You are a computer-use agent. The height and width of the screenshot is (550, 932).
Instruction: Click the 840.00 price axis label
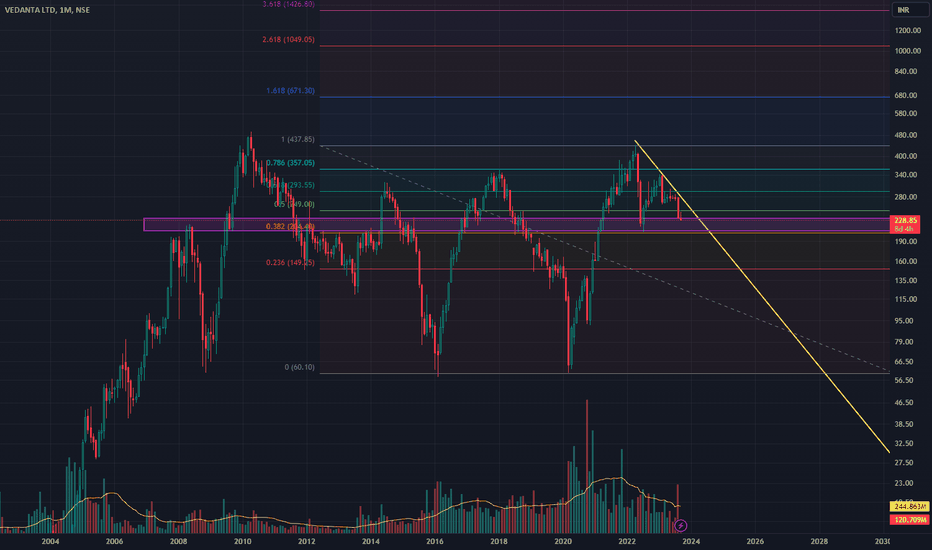[x=906, y=71]
